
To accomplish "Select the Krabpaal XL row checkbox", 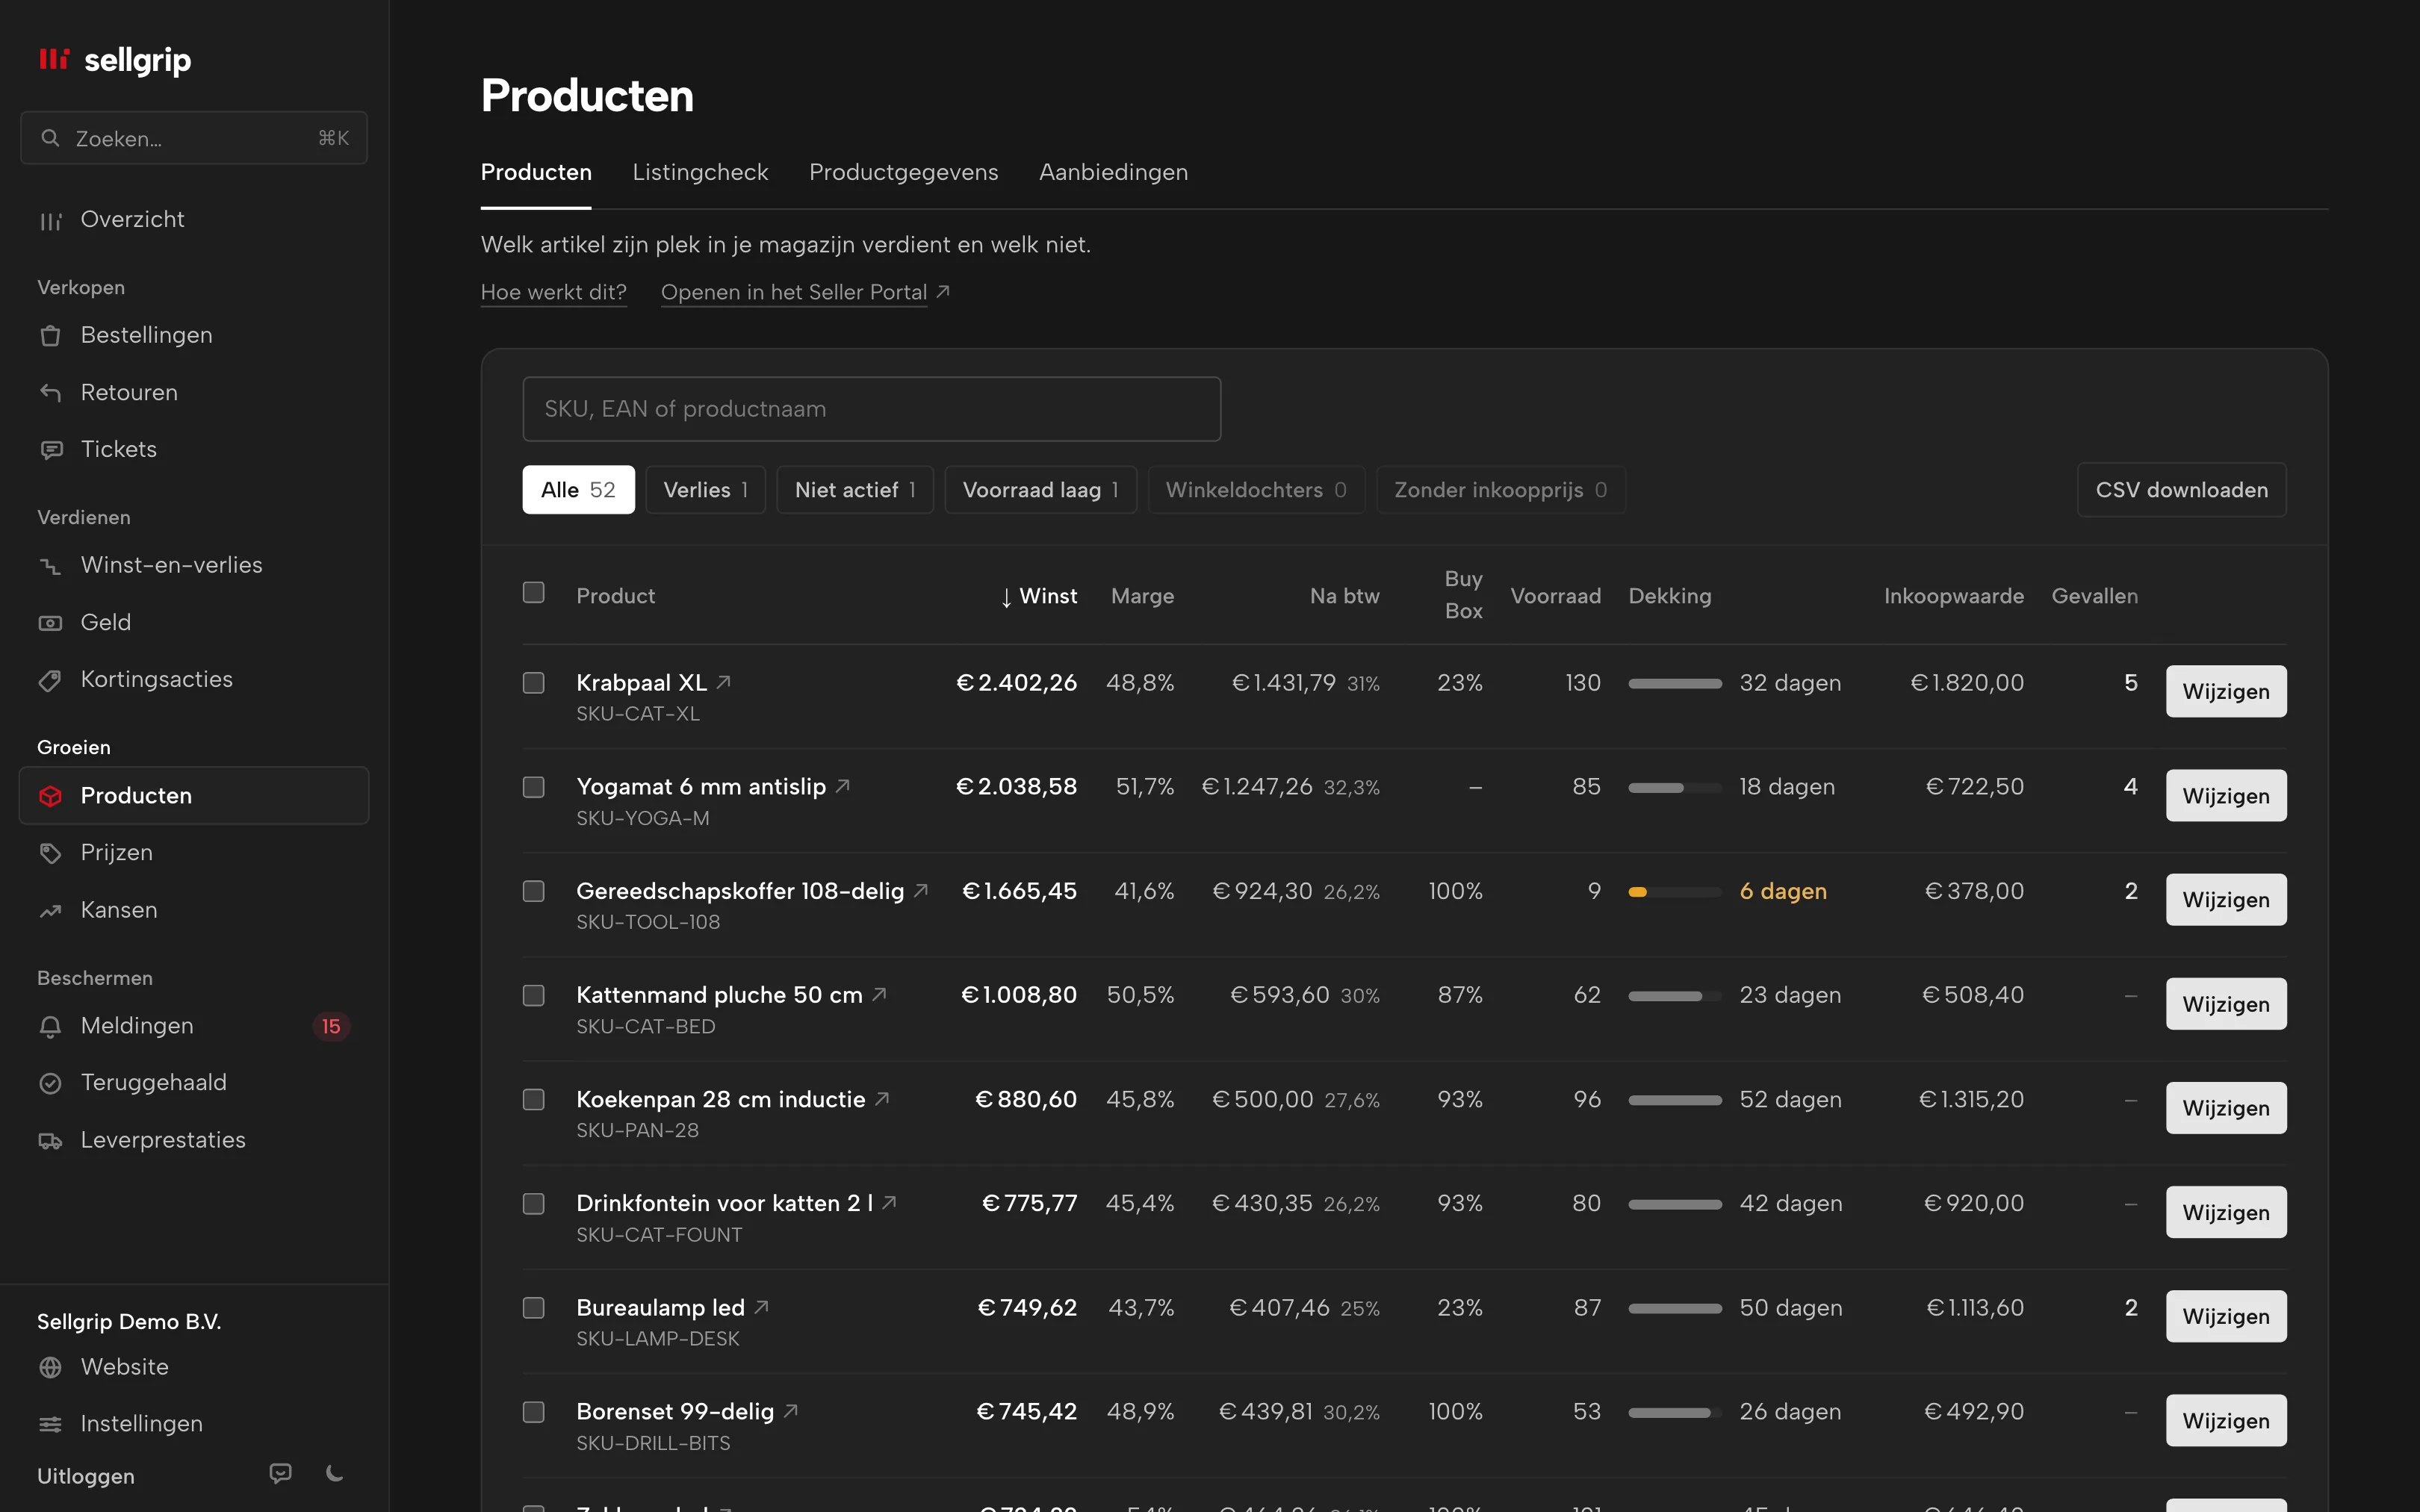I will (534, 683).
